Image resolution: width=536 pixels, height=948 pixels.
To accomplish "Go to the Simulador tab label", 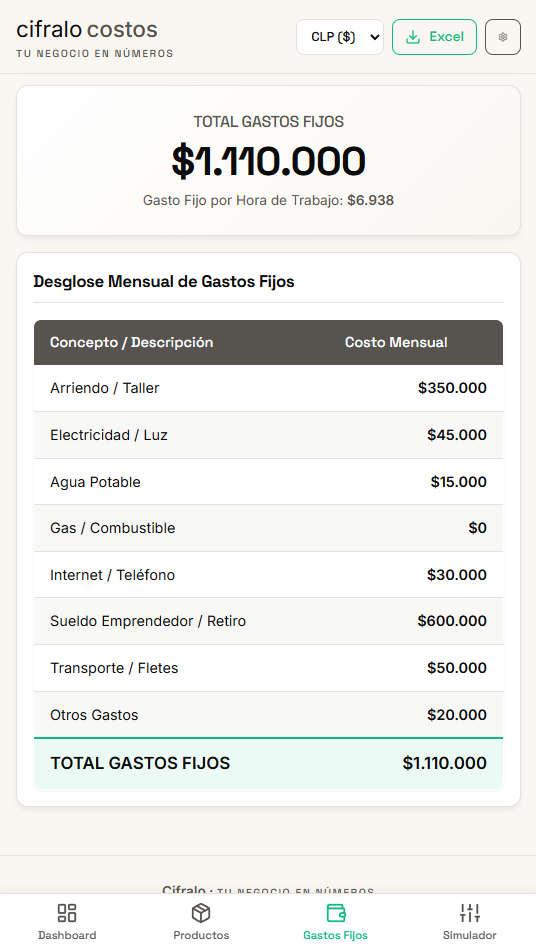I will 470,935.
